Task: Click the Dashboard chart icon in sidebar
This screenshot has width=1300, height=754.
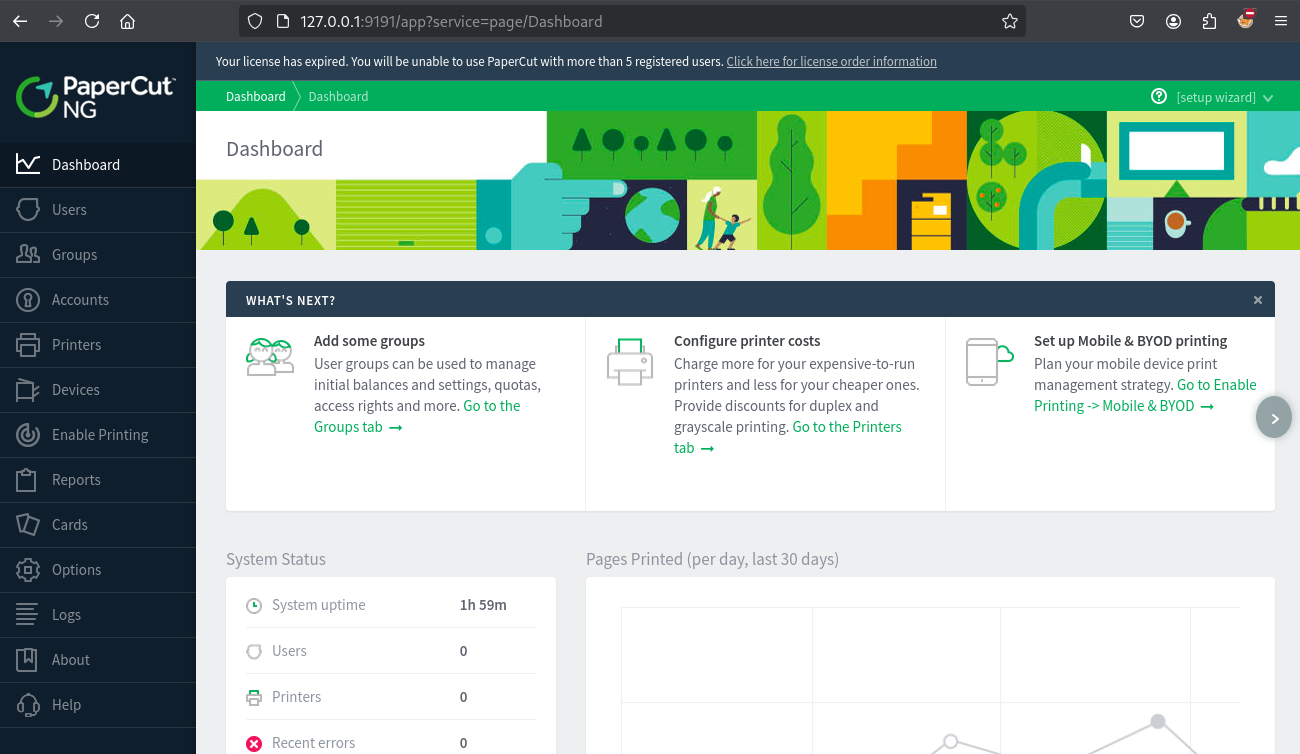Action: (x=28, y=164)
